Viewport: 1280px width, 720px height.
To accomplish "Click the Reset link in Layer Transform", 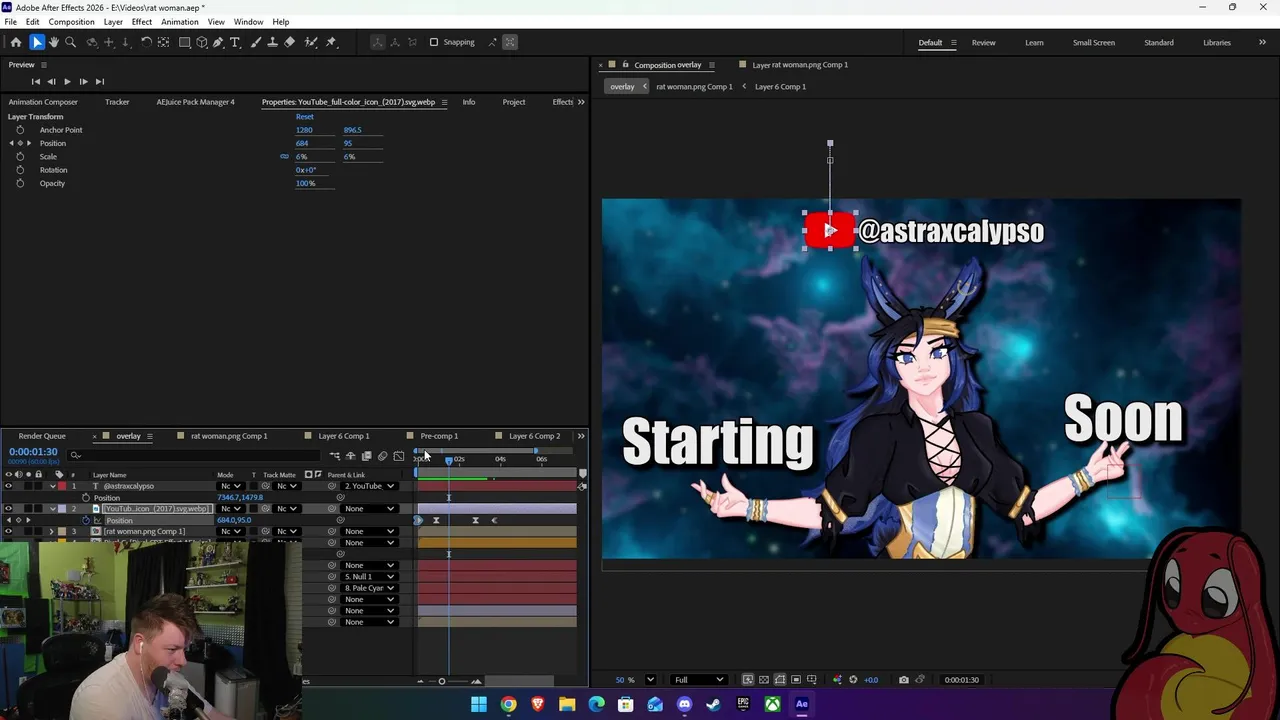I will coord(304,117).
